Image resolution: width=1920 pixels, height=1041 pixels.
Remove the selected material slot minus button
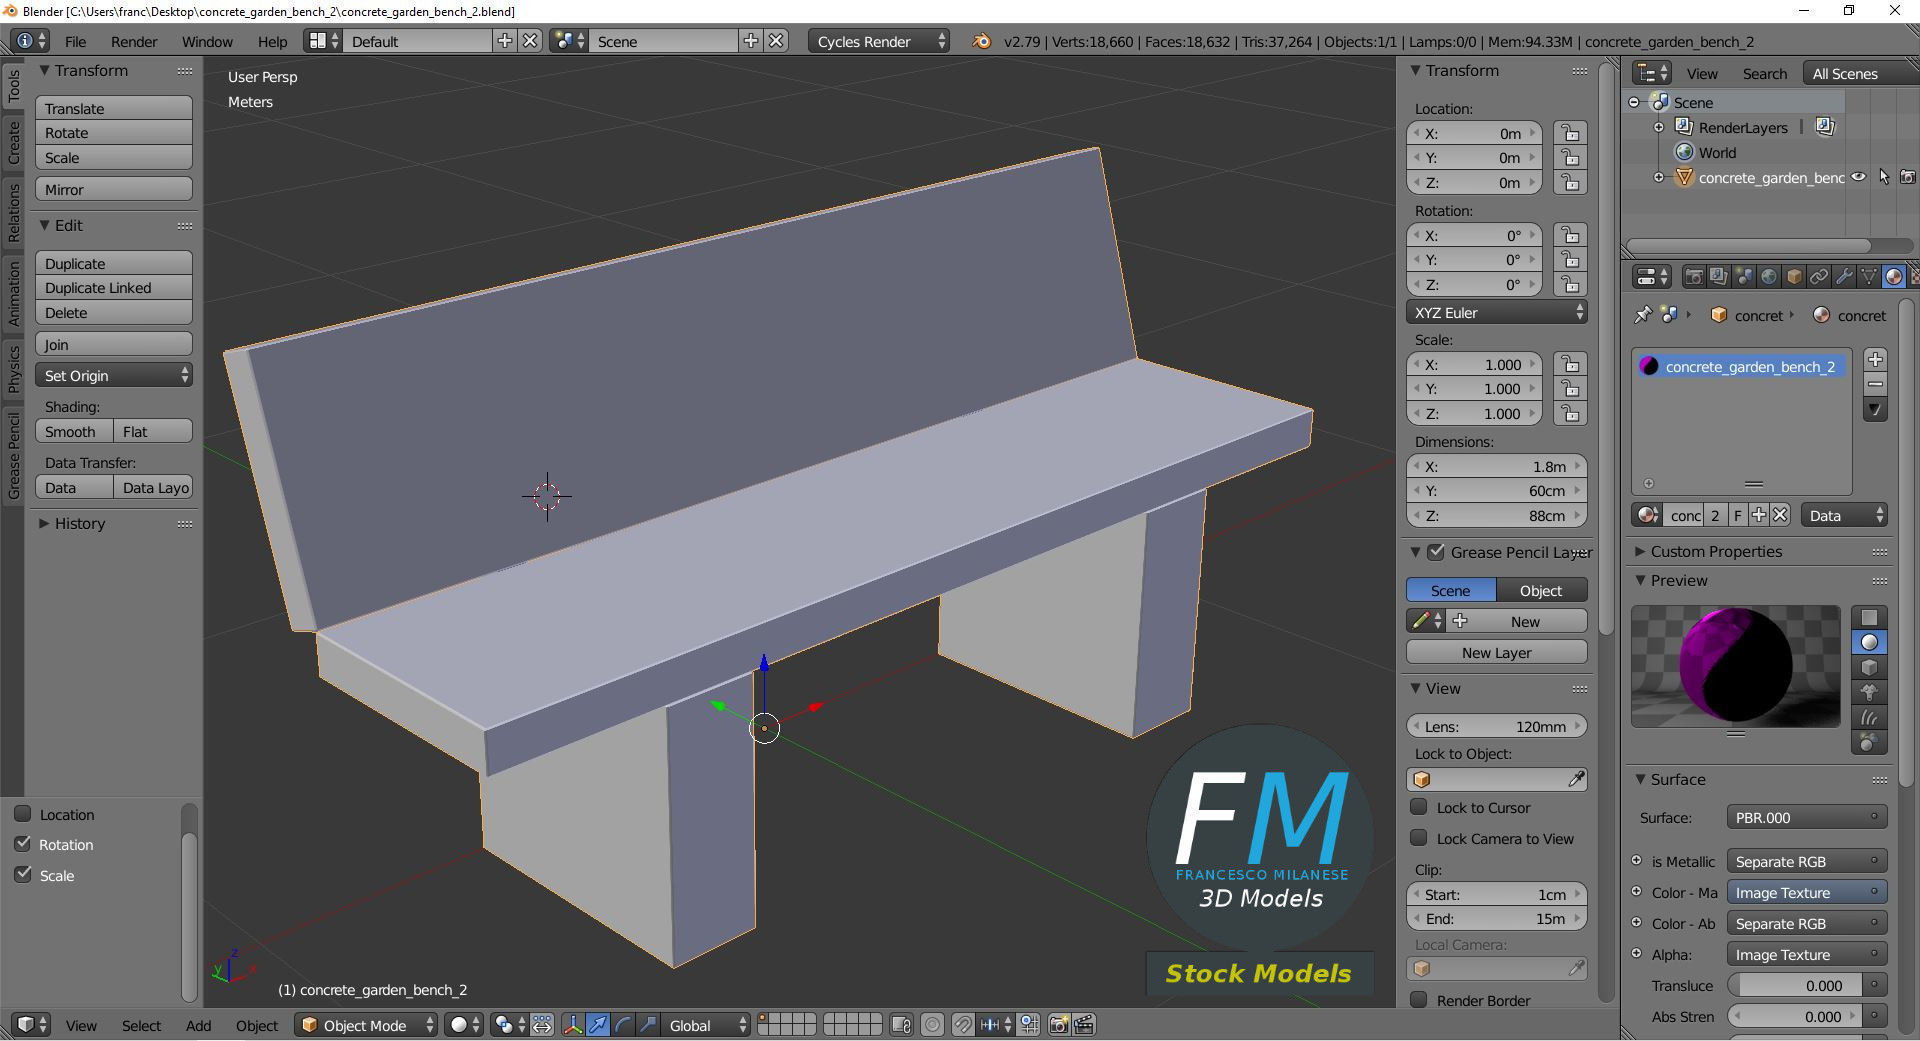(1875, 385)
